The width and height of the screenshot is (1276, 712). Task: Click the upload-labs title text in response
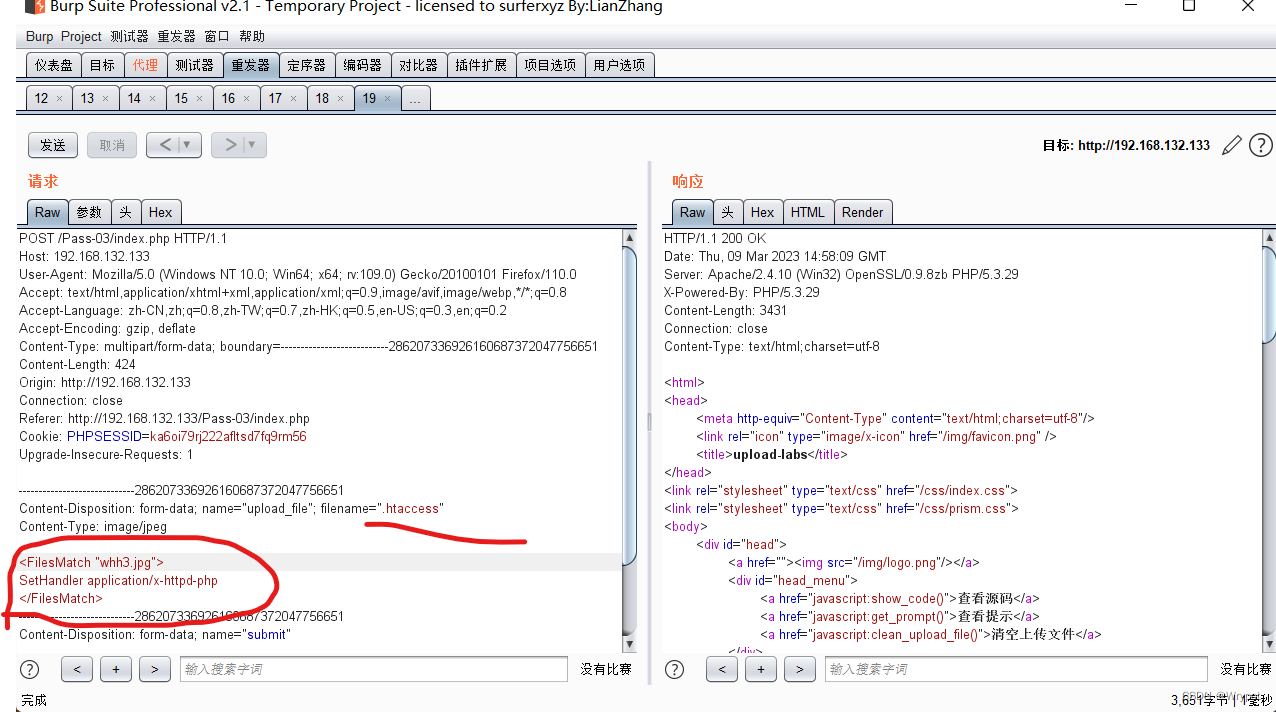770,454
